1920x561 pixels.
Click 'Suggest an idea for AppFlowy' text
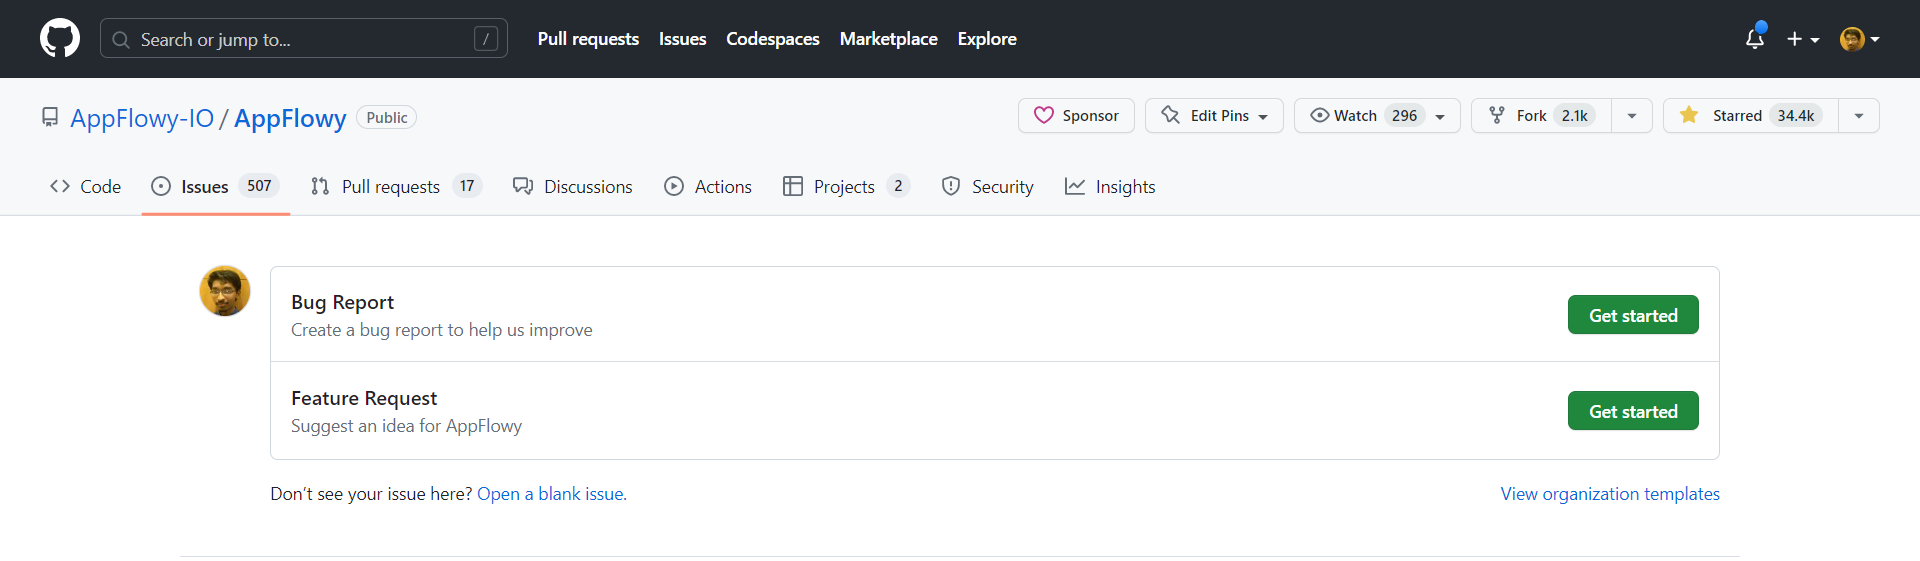(406, 426)
